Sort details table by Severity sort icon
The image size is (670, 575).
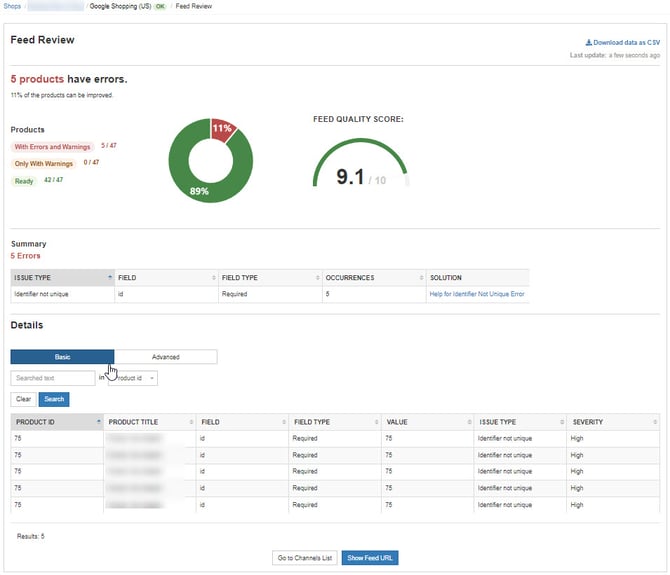(655, 422)
